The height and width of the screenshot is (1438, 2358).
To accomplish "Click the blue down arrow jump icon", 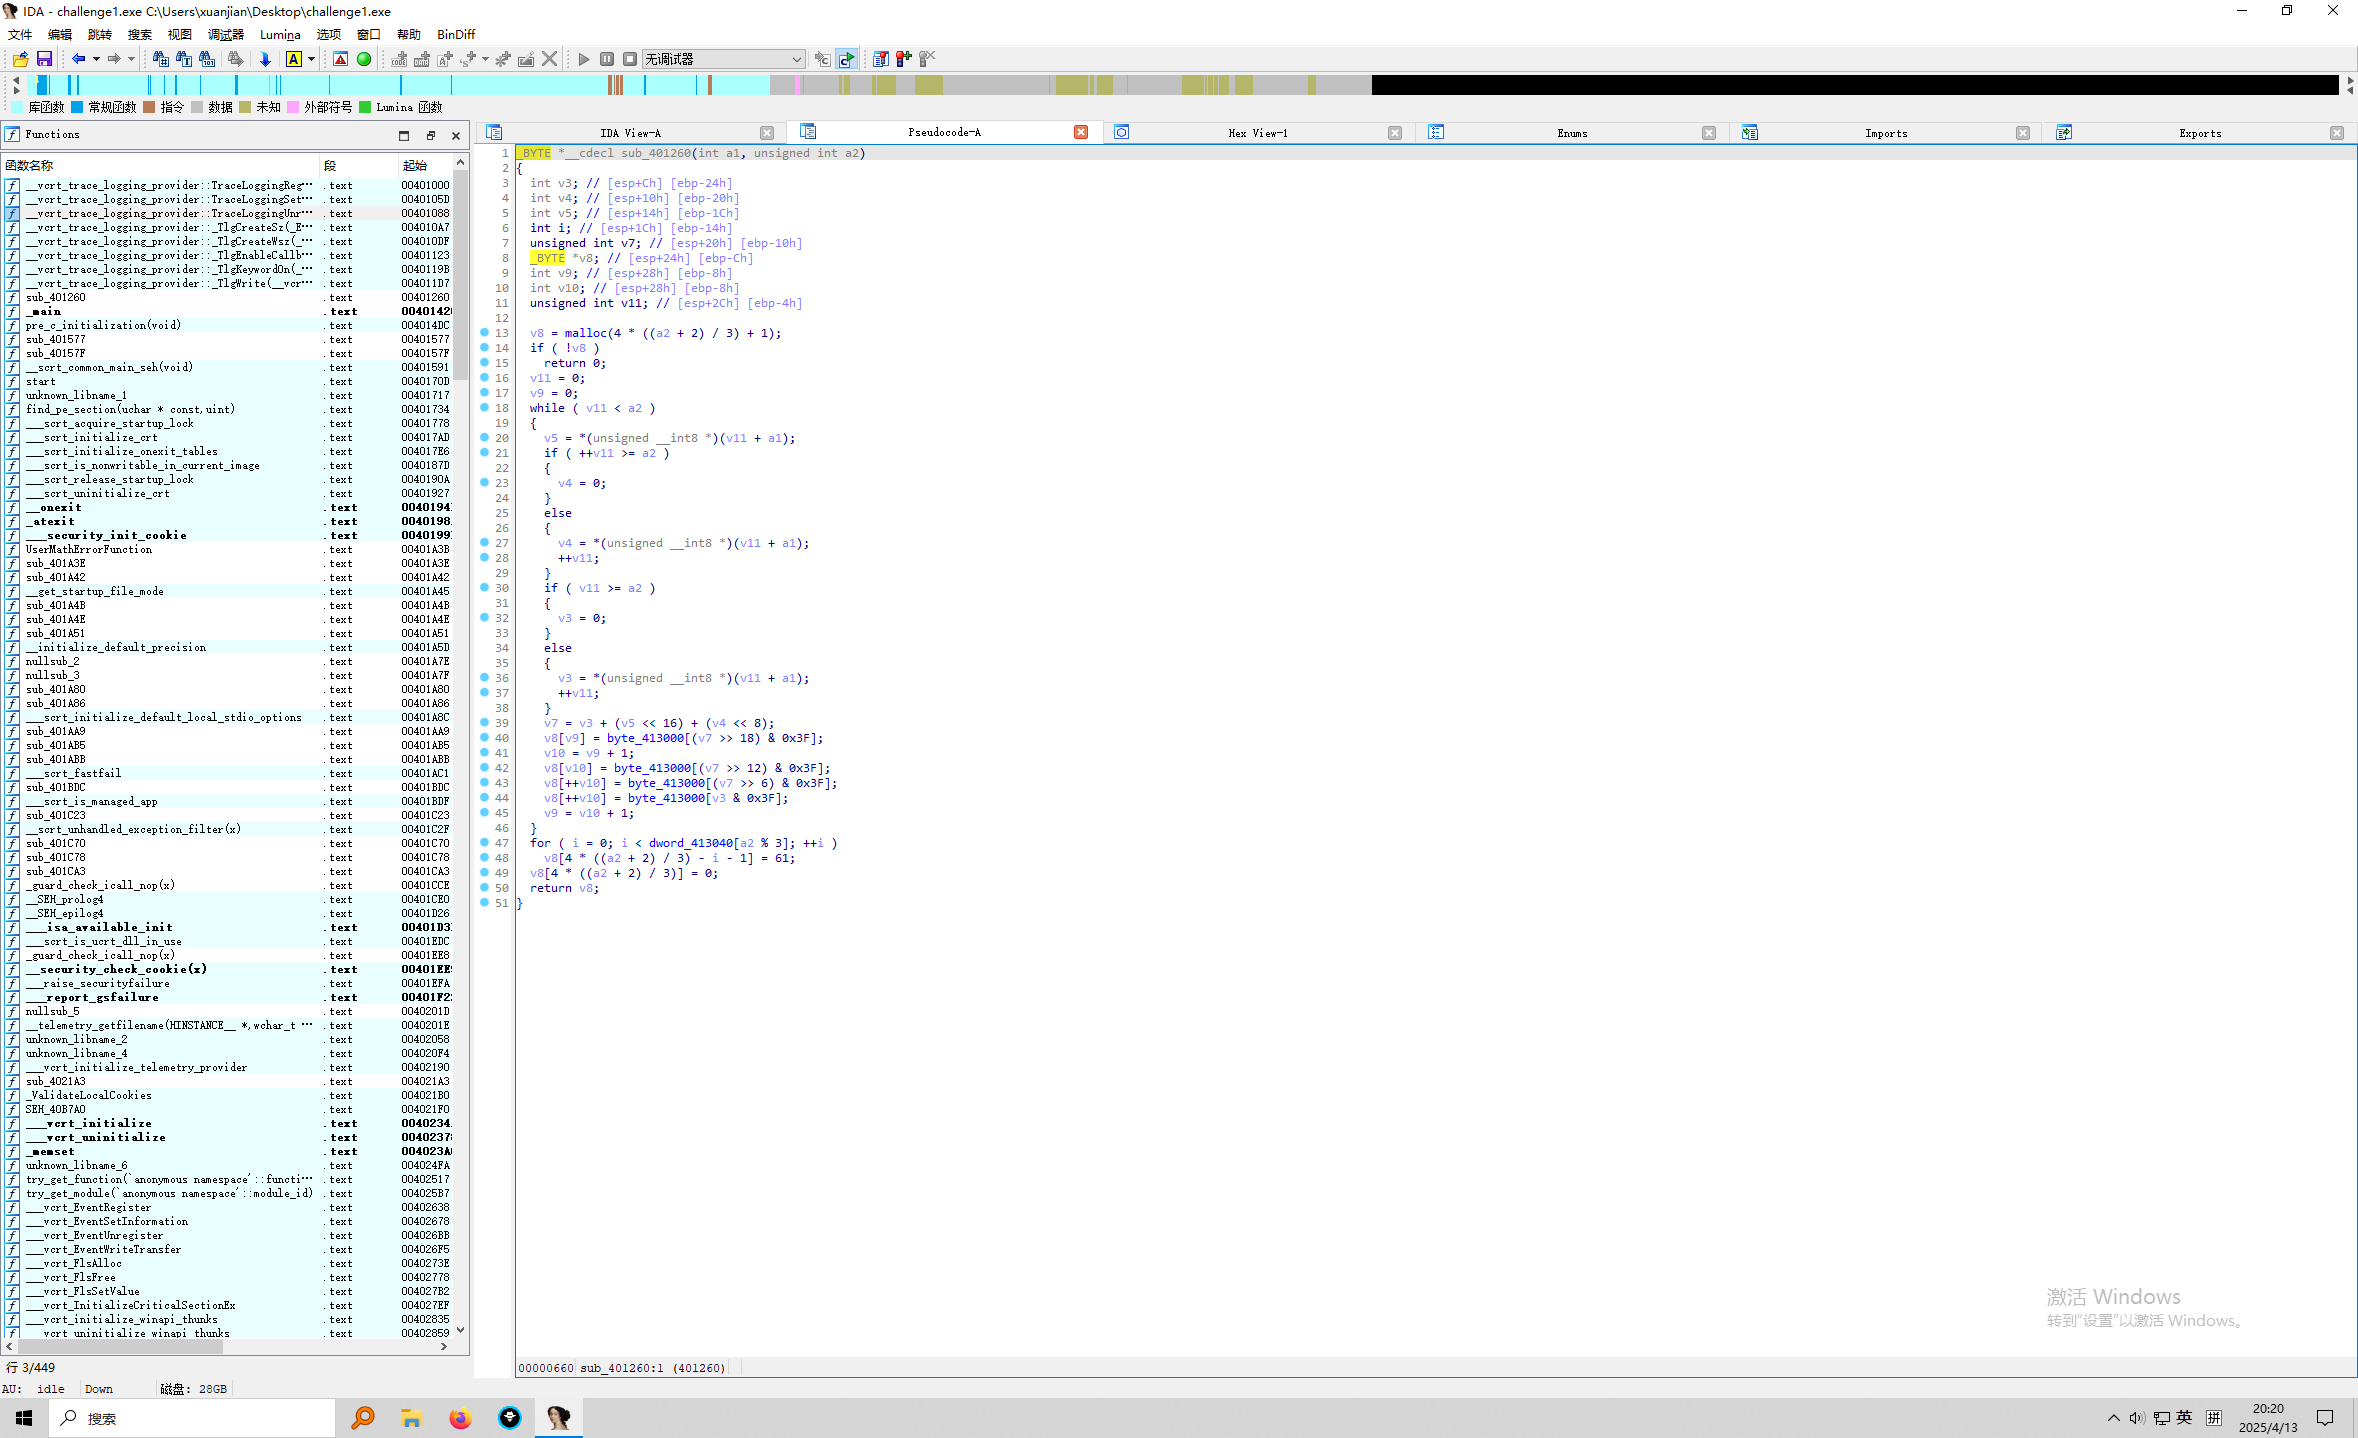I will tap(265, 59).
